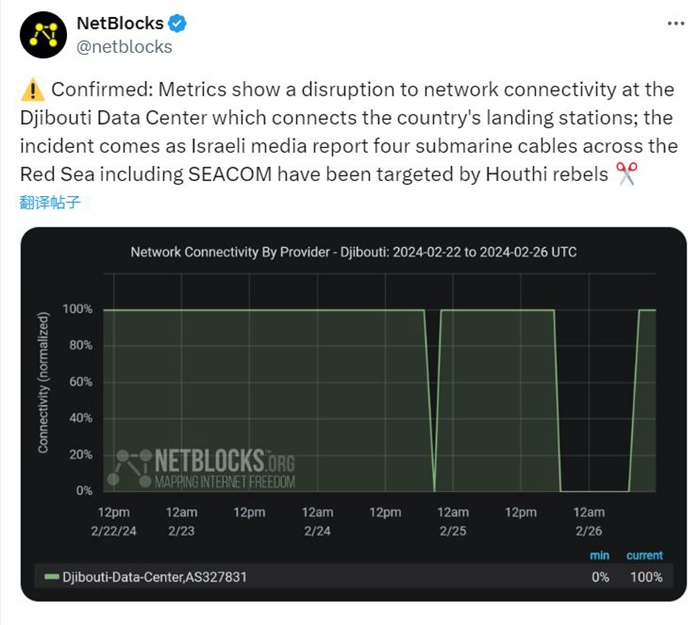Viewport: 700px width, 625px height.
Task: Click the 0% min value in legend
Action: tap(599, 577)
